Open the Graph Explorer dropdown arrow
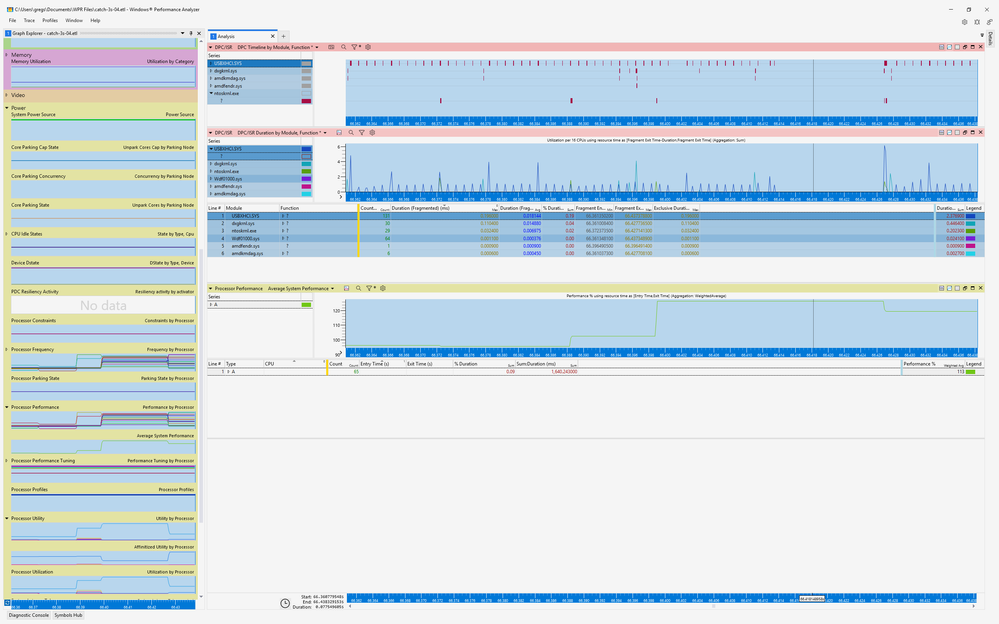 coord(182,33)
